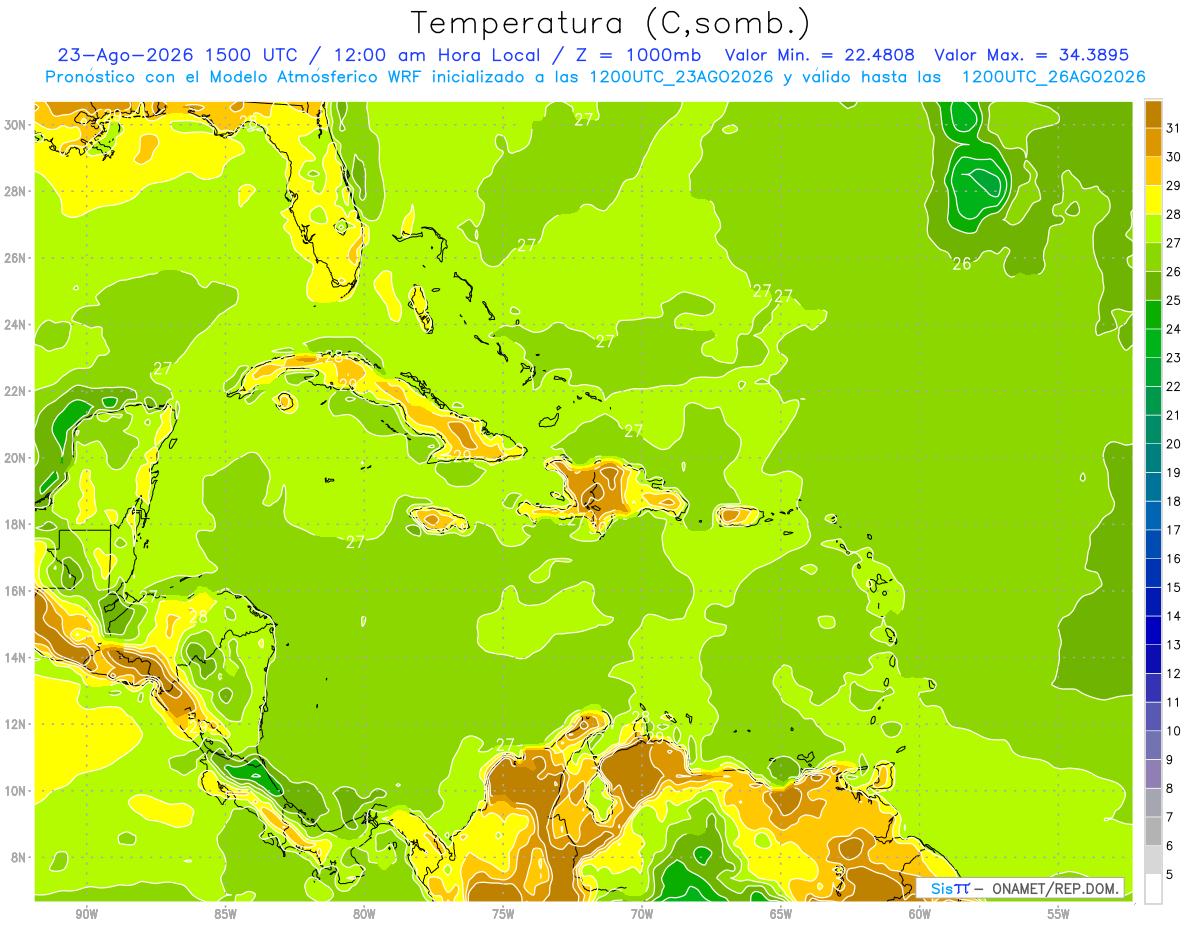Click the legend value 16
The image size is (1200, 927).
[x=1174, y=559]
